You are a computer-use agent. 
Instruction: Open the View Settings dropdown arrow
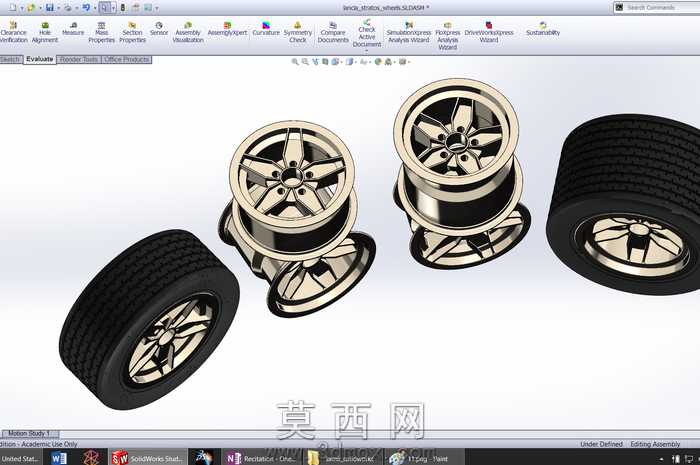pos(408,62)
